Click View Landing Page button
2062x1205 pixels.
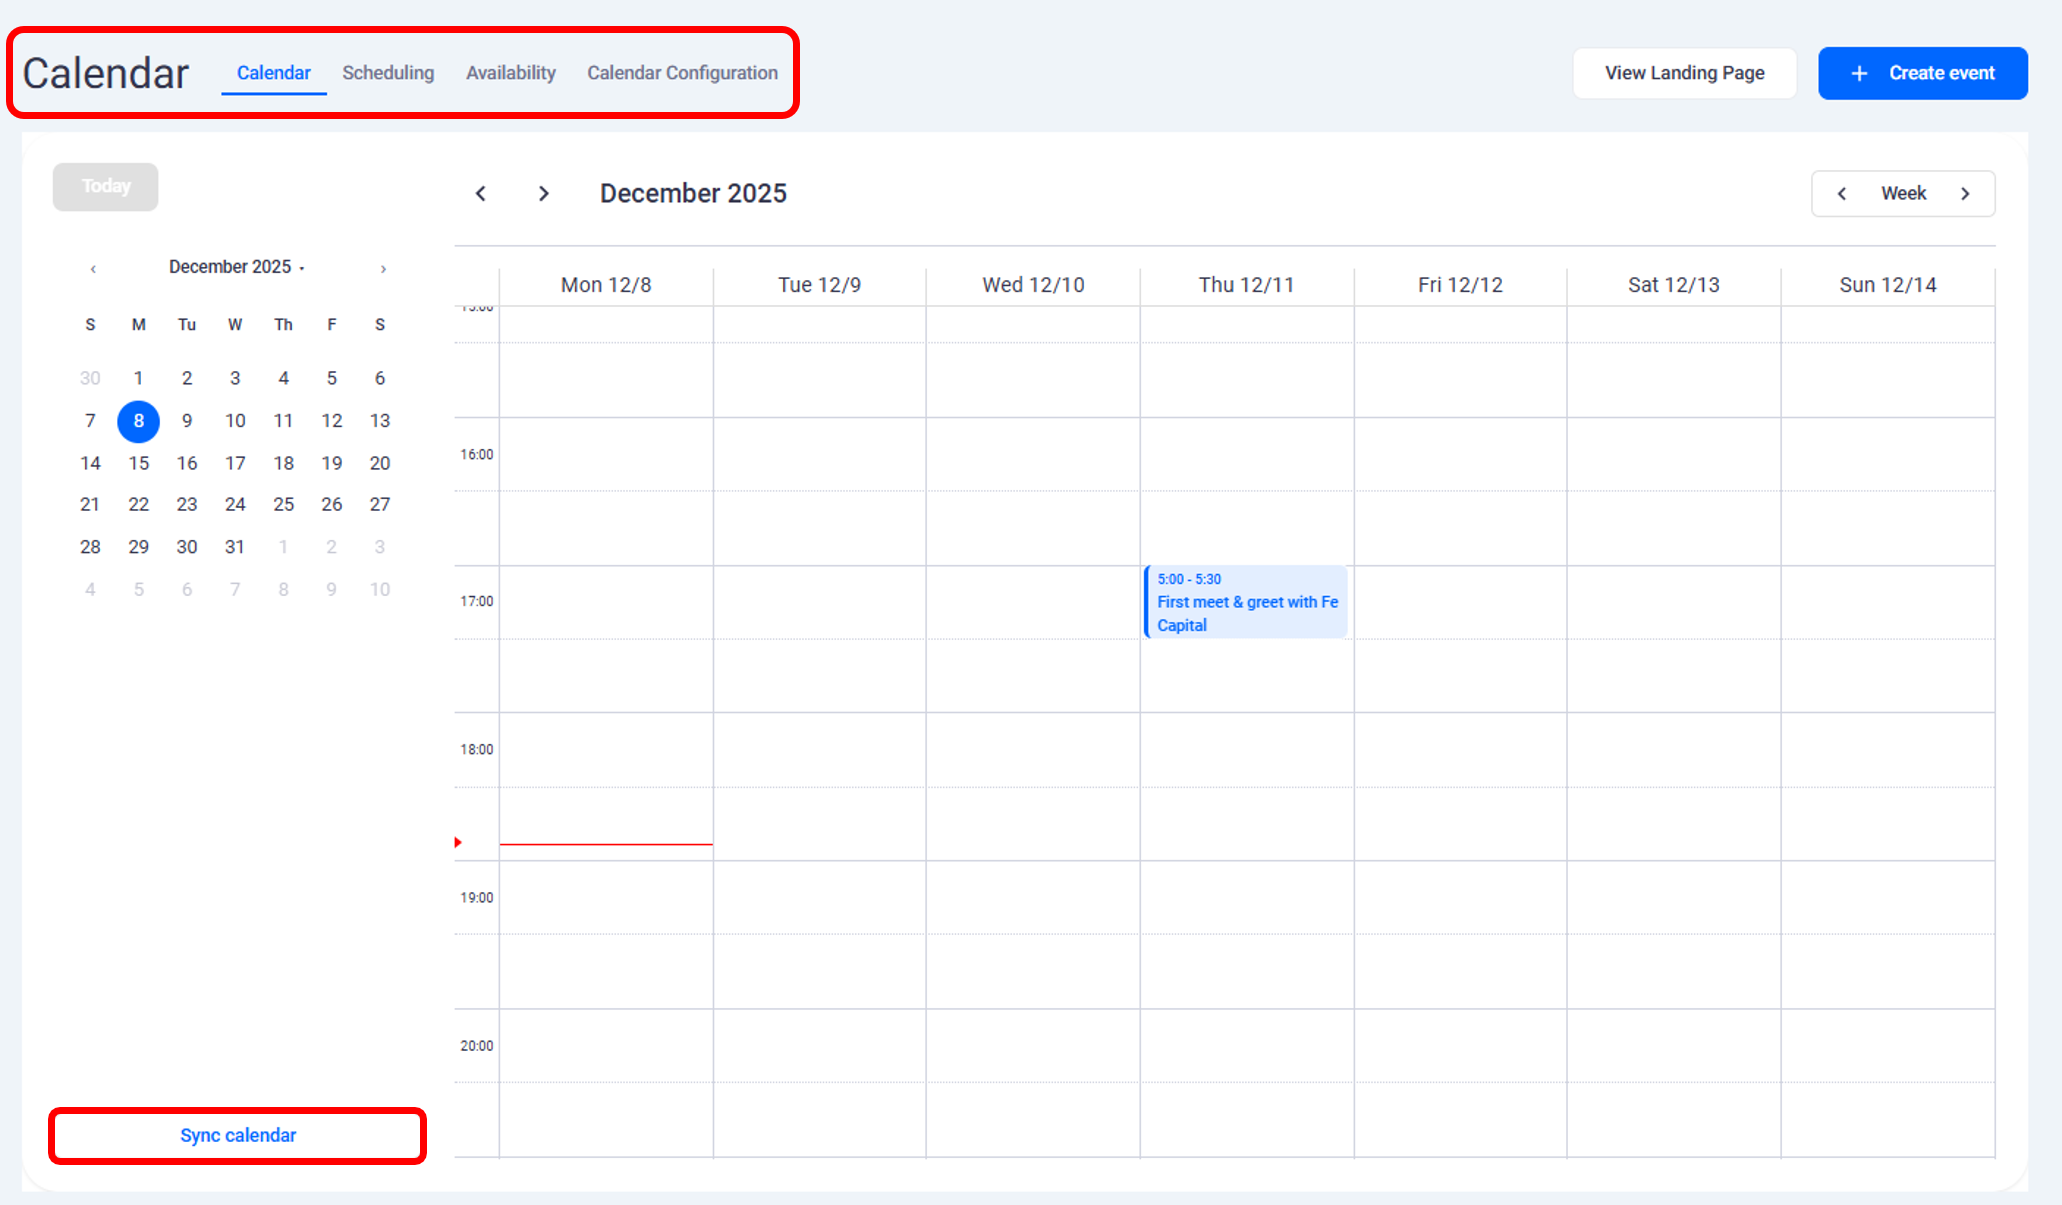(x=1684, y=73)
